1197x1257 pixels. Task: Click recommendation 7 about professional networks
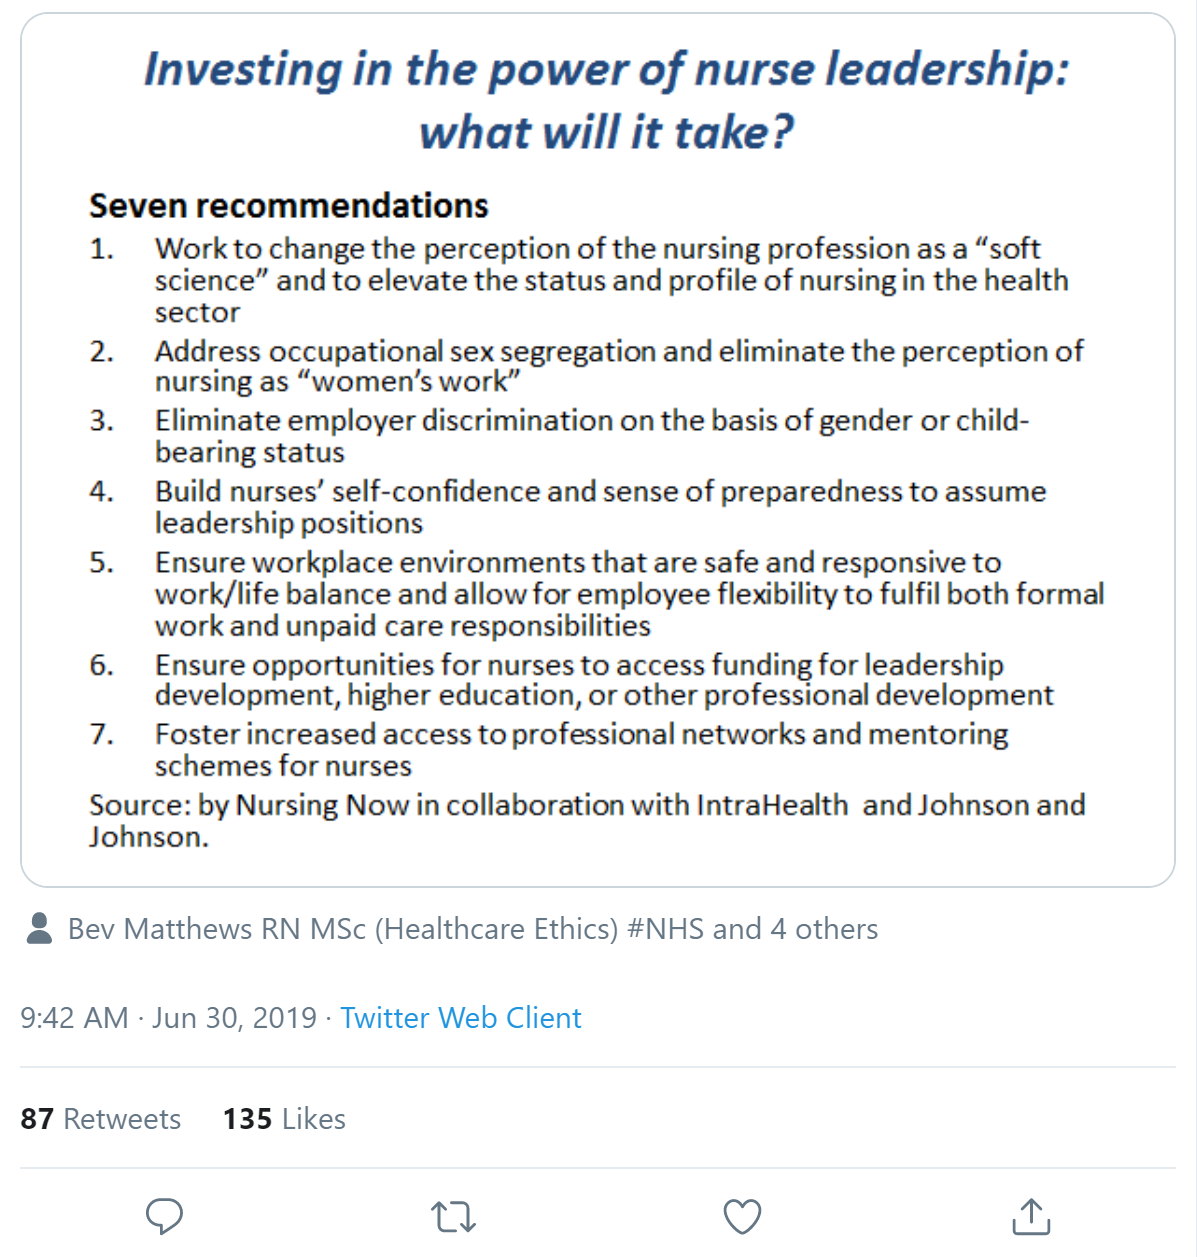580,749
